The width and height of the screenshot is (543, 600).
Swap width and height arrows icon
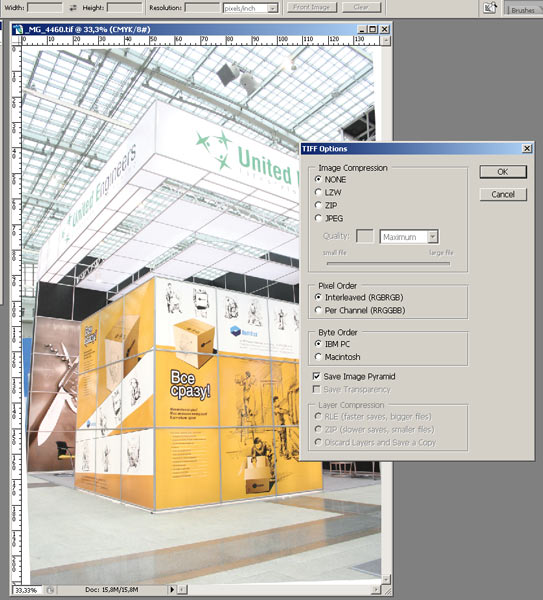(73, 8)
